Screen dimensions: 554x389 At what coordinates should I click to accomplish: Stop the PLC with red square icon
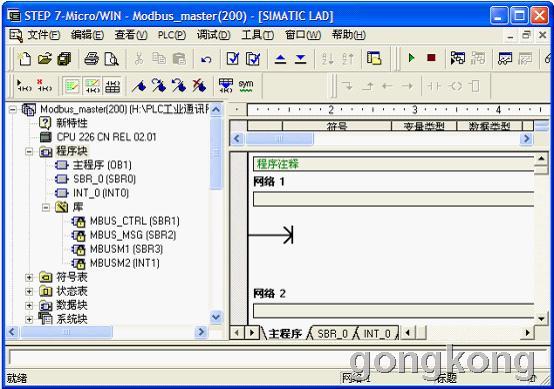[x=431, y=58]
